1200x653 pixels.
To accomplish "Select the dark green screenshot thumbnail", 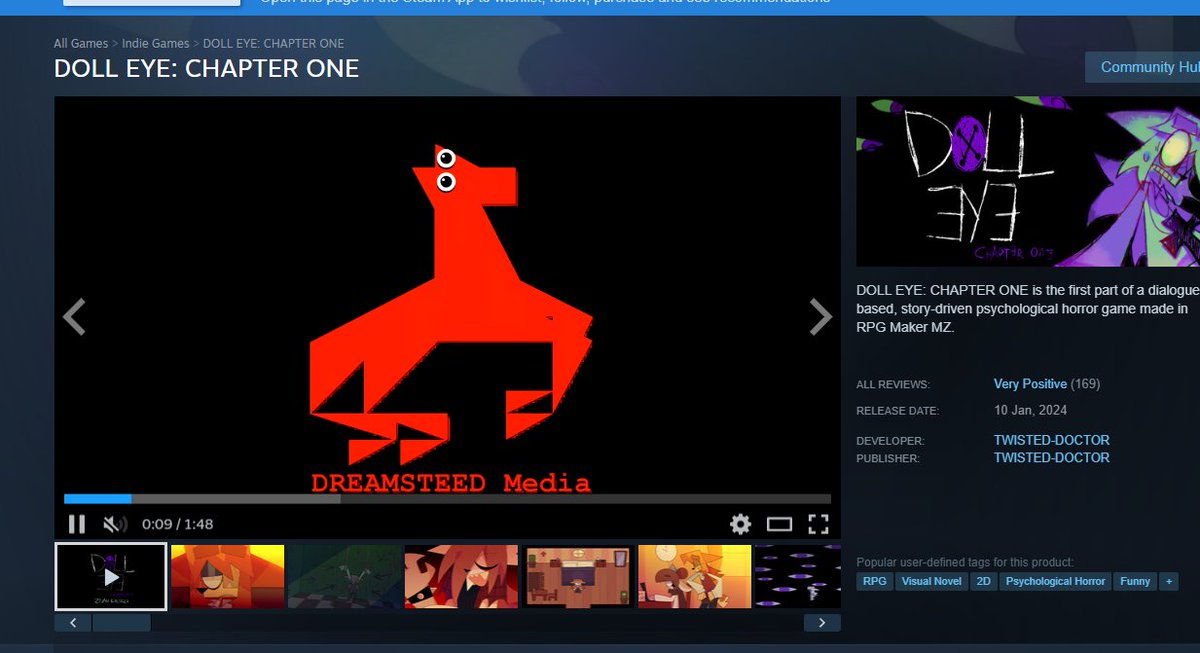I will (x=344, y=577).
